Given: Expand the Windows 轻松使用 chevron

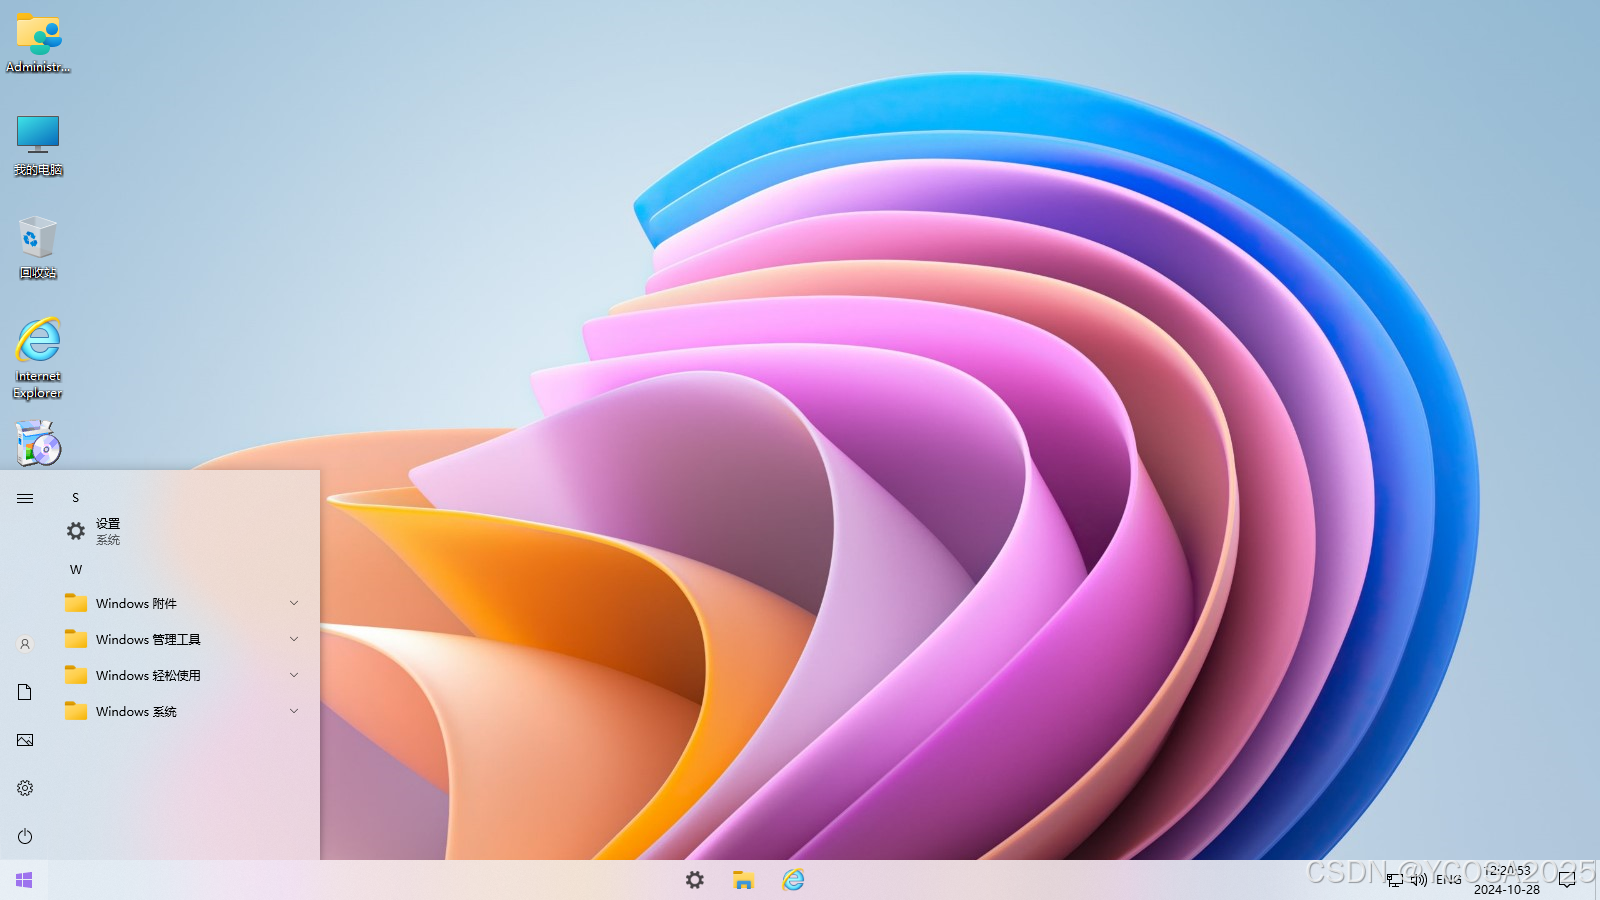Looking at the screenshot, I should pos(294,675).
